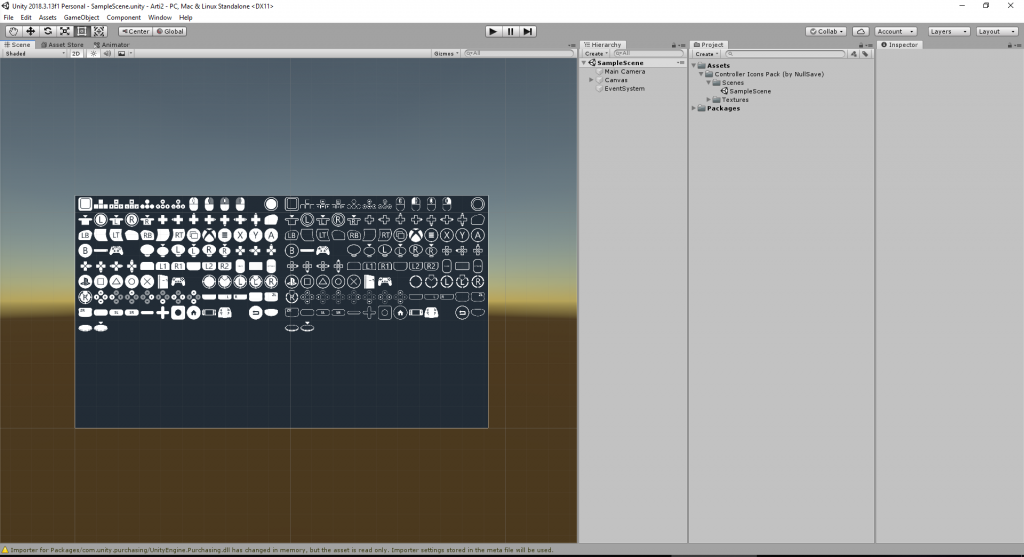Open the Shaded draw mode dropdown
1024x557 pixels.
point(35,54)
